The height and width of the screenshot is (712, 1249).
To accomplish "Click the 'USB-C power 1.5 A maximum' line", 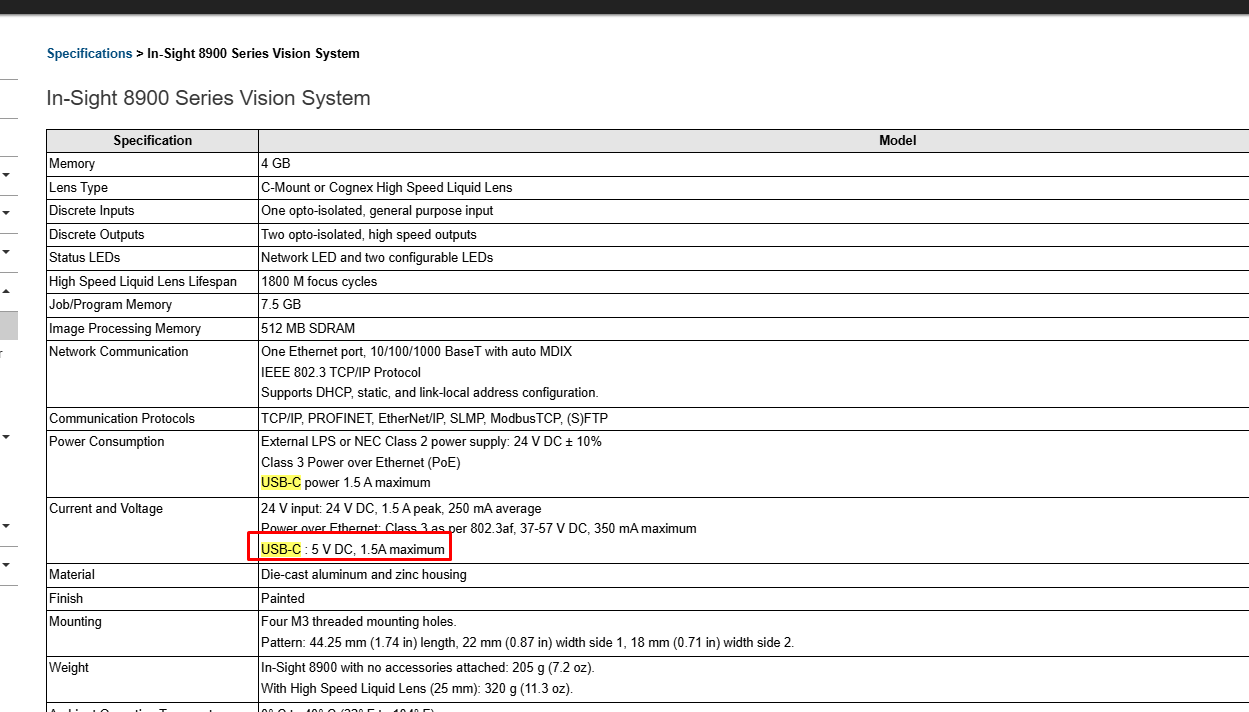I will tap(346, 482).
